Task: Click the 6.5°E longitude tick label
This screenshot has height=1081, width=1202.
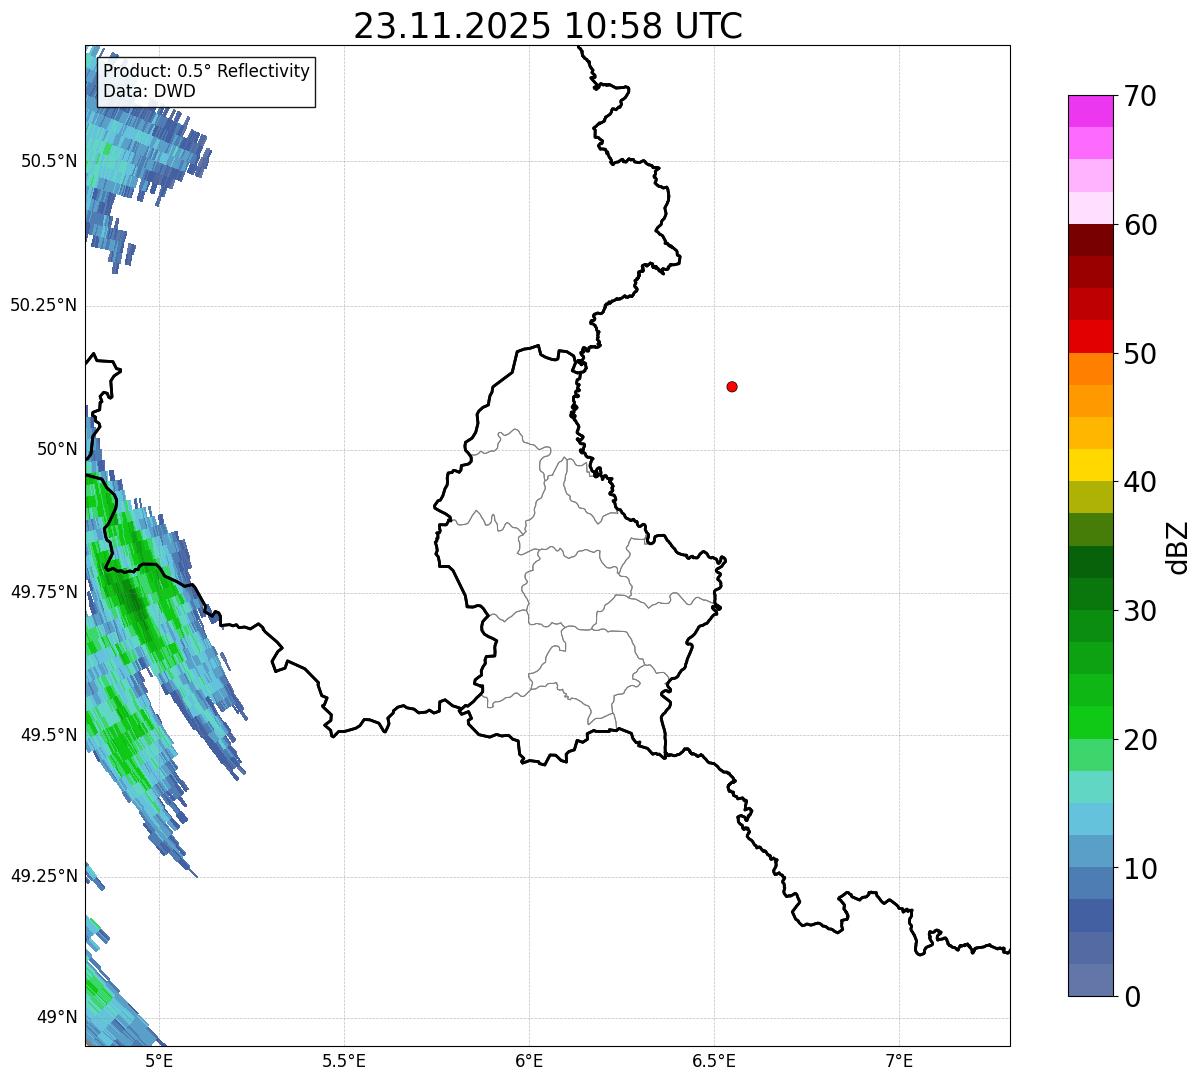Action: click(714, 1061)
